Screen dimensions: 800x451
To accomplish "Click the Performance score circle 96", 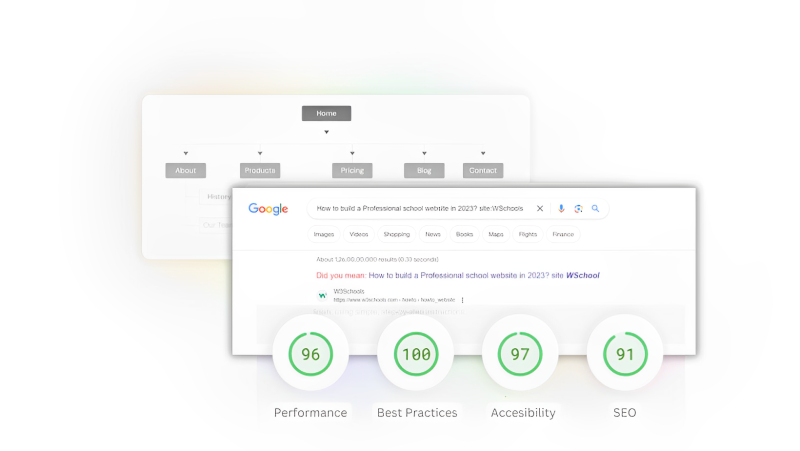I will 310,354.
